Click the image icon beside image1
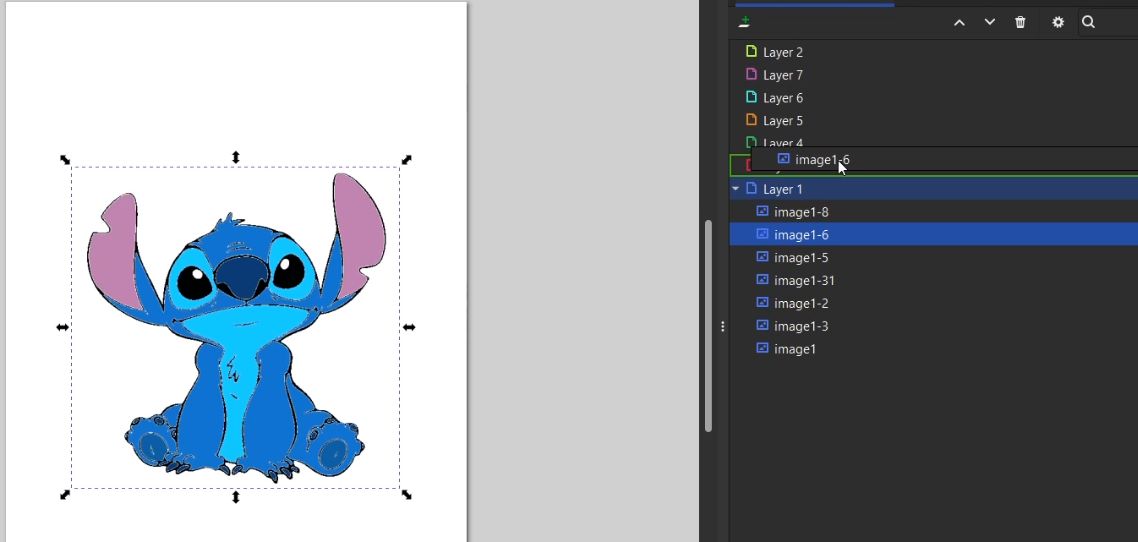The image size is (1138, 542). (763, 348)
